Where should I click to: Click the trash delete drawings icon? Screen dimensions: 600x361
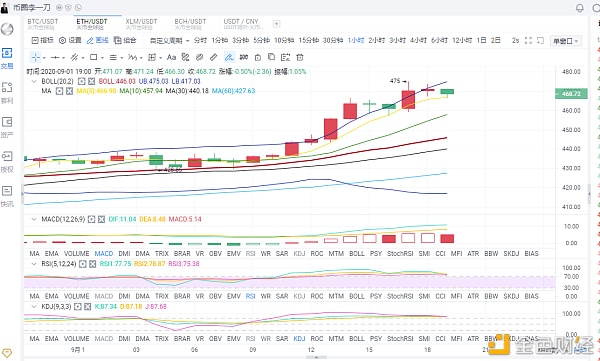coord(300,57)
